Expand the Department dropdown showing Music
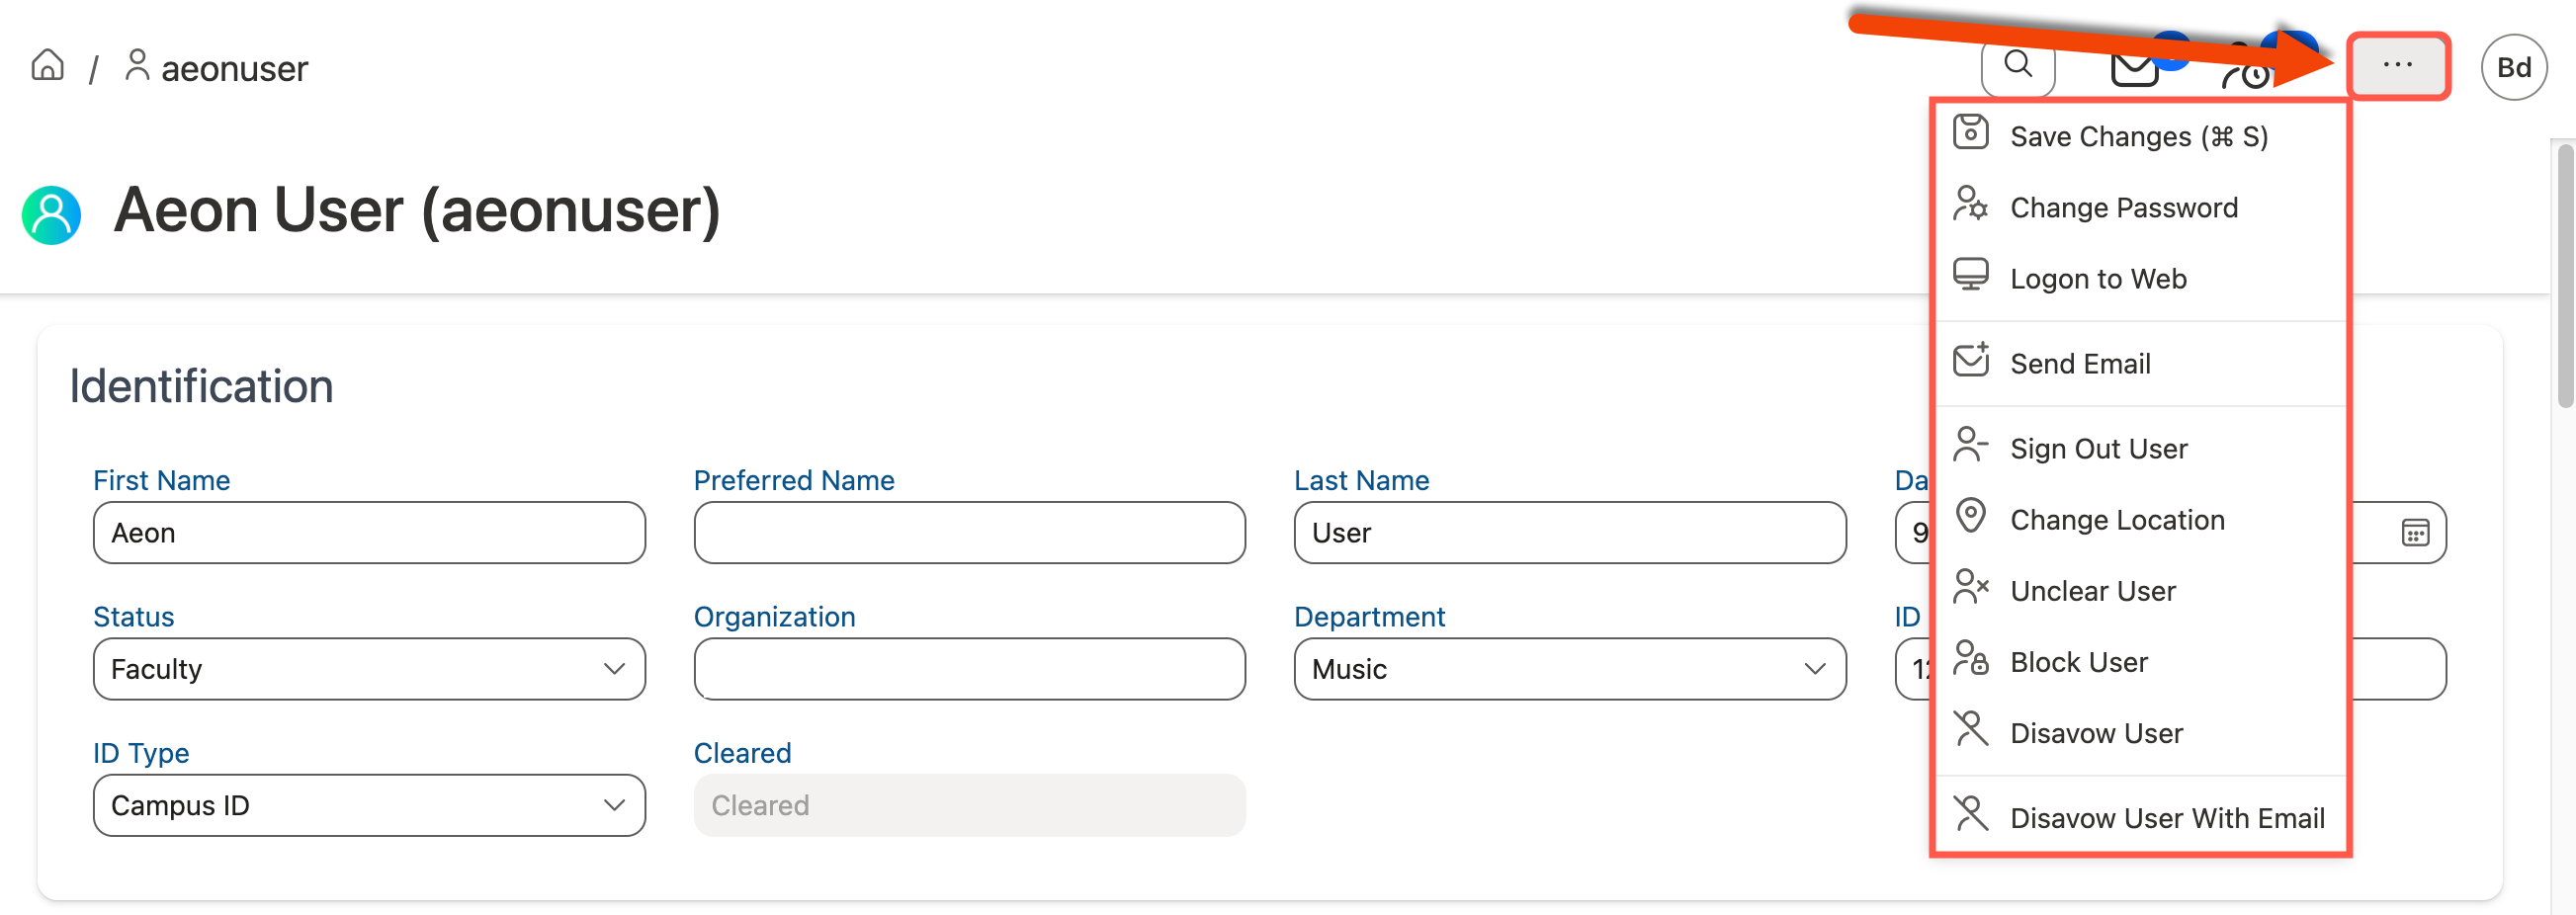2576x915 pixels. click(1569, 669)
